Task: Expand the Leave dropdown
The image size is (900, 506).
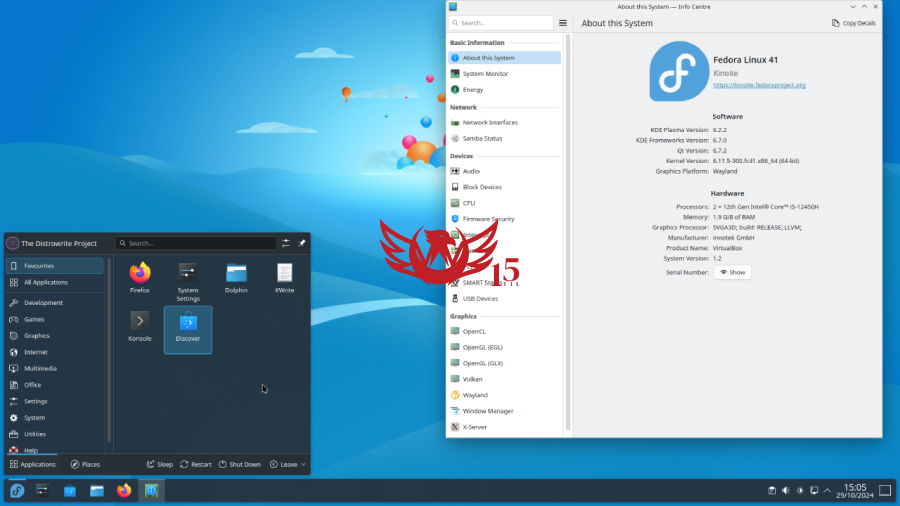Action: [x=288, y=464]
